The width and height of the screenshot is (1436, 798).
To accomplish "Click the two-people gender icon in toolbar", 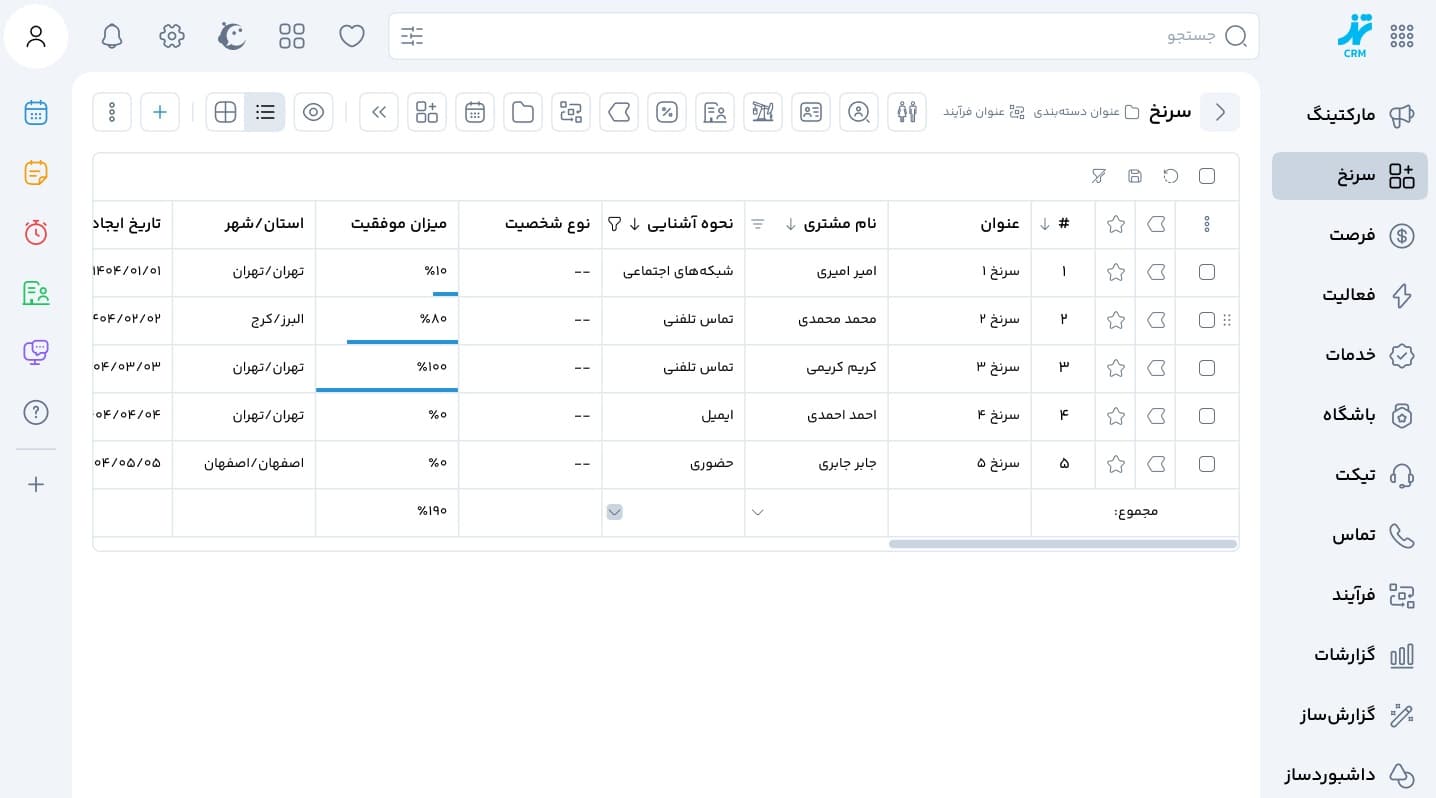I will click(x=907, y=112).
